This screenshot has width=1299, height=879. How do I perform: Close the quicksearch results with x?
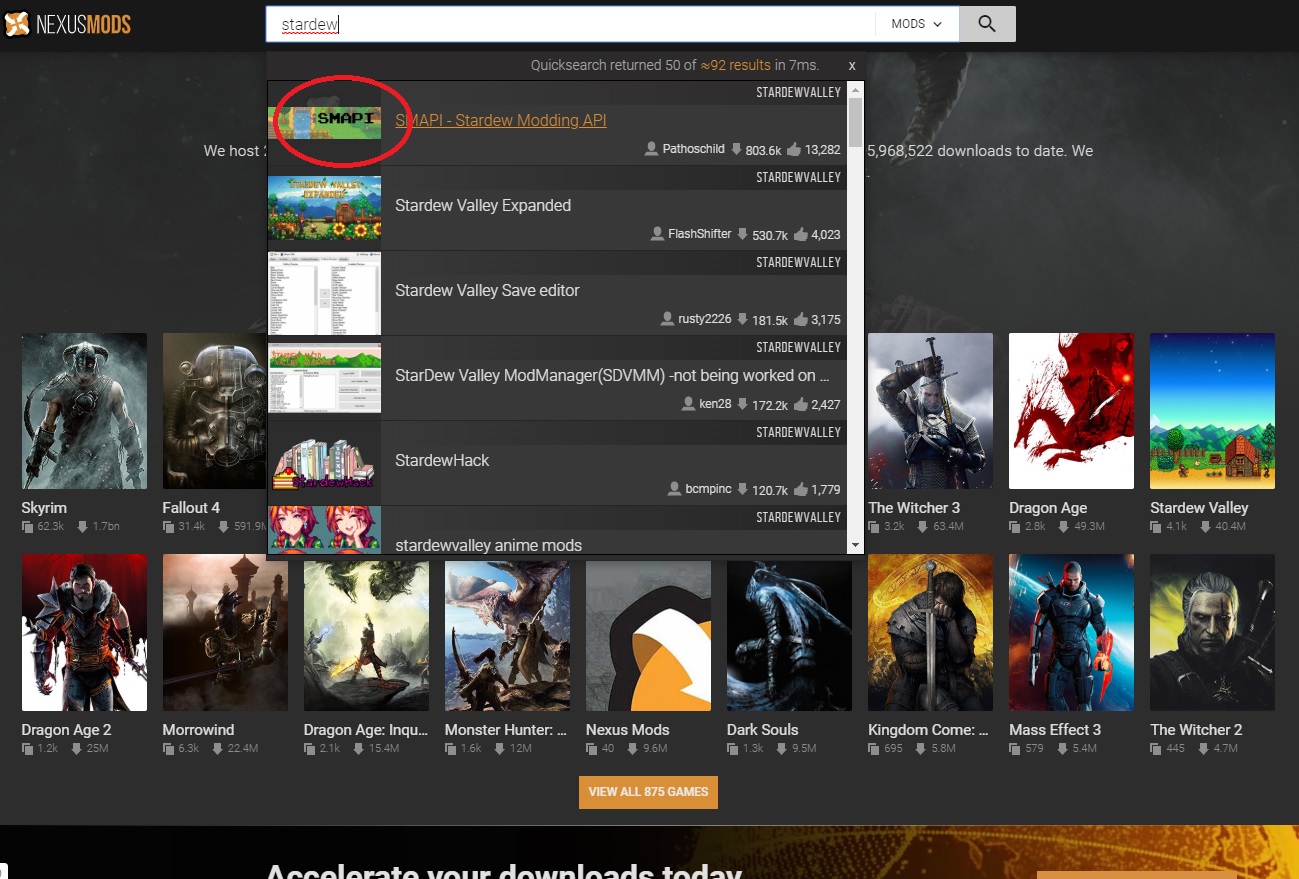852,65
